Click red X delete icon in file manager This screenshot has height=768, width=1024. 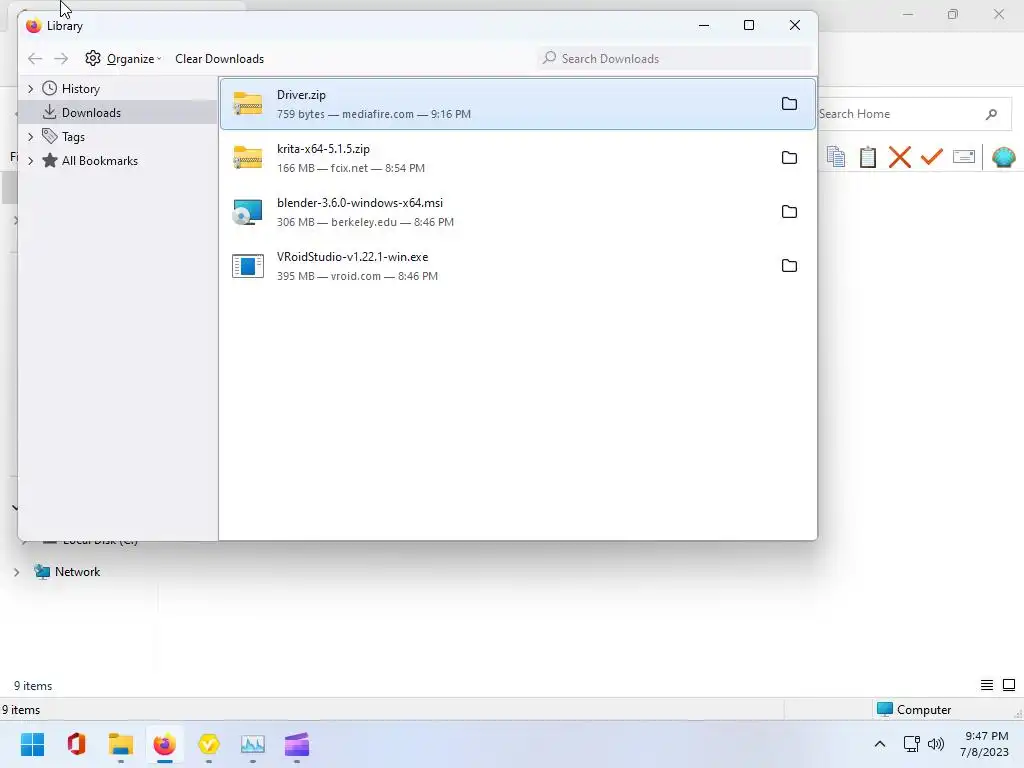pyautogui.click(x=899, y=157)
